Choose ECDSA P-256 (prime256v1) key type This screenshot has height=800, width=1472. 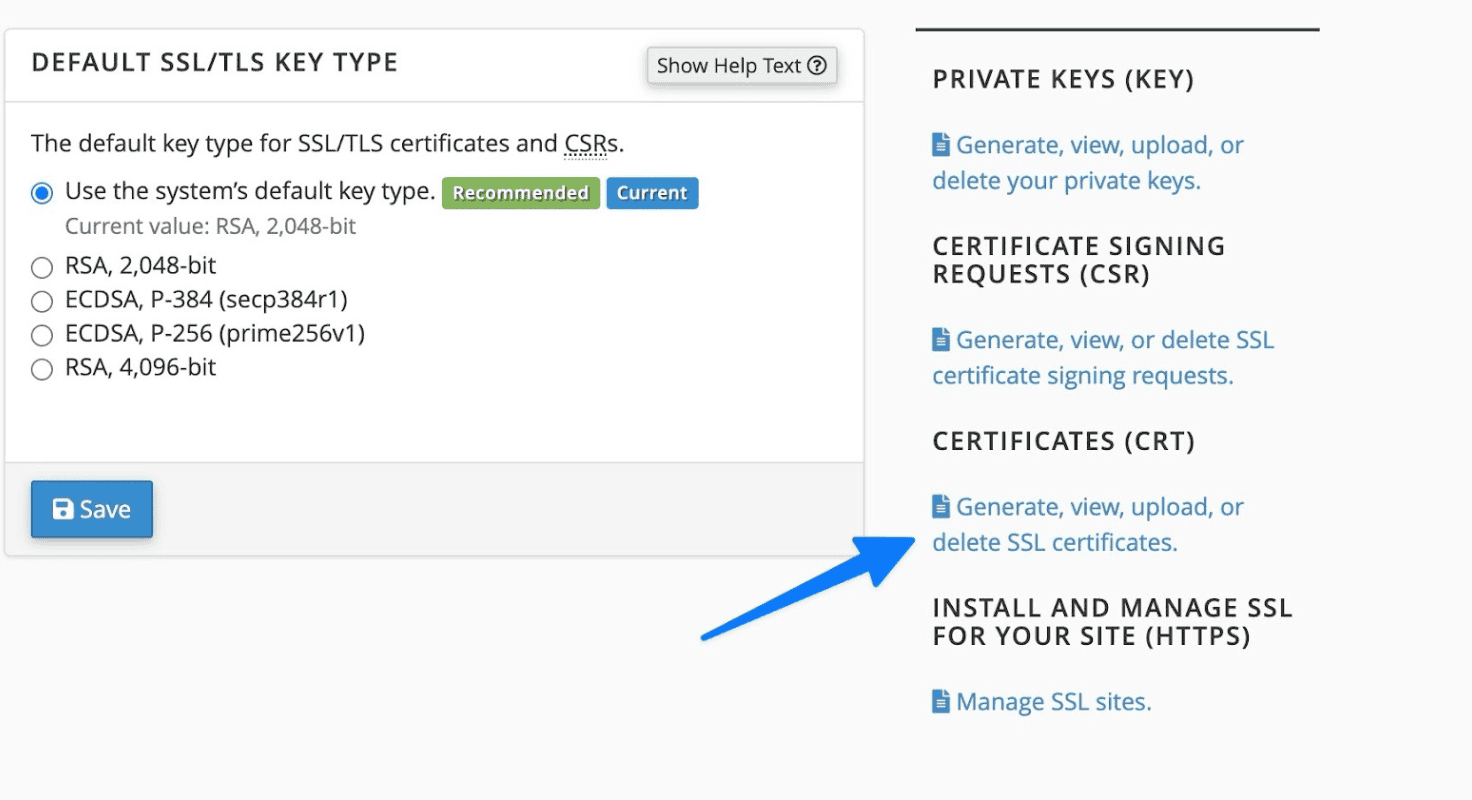(41, 334)
